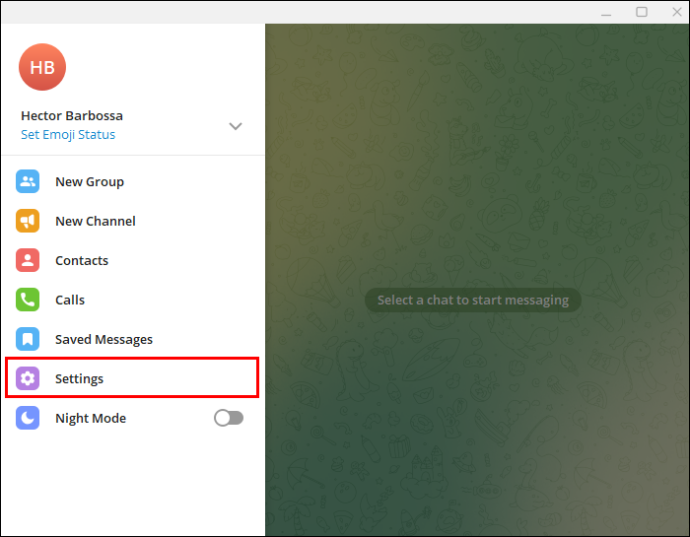Click the Hector Barbossa account name
The width and height of the screenshot is (690, 537).
coord(72,116)
